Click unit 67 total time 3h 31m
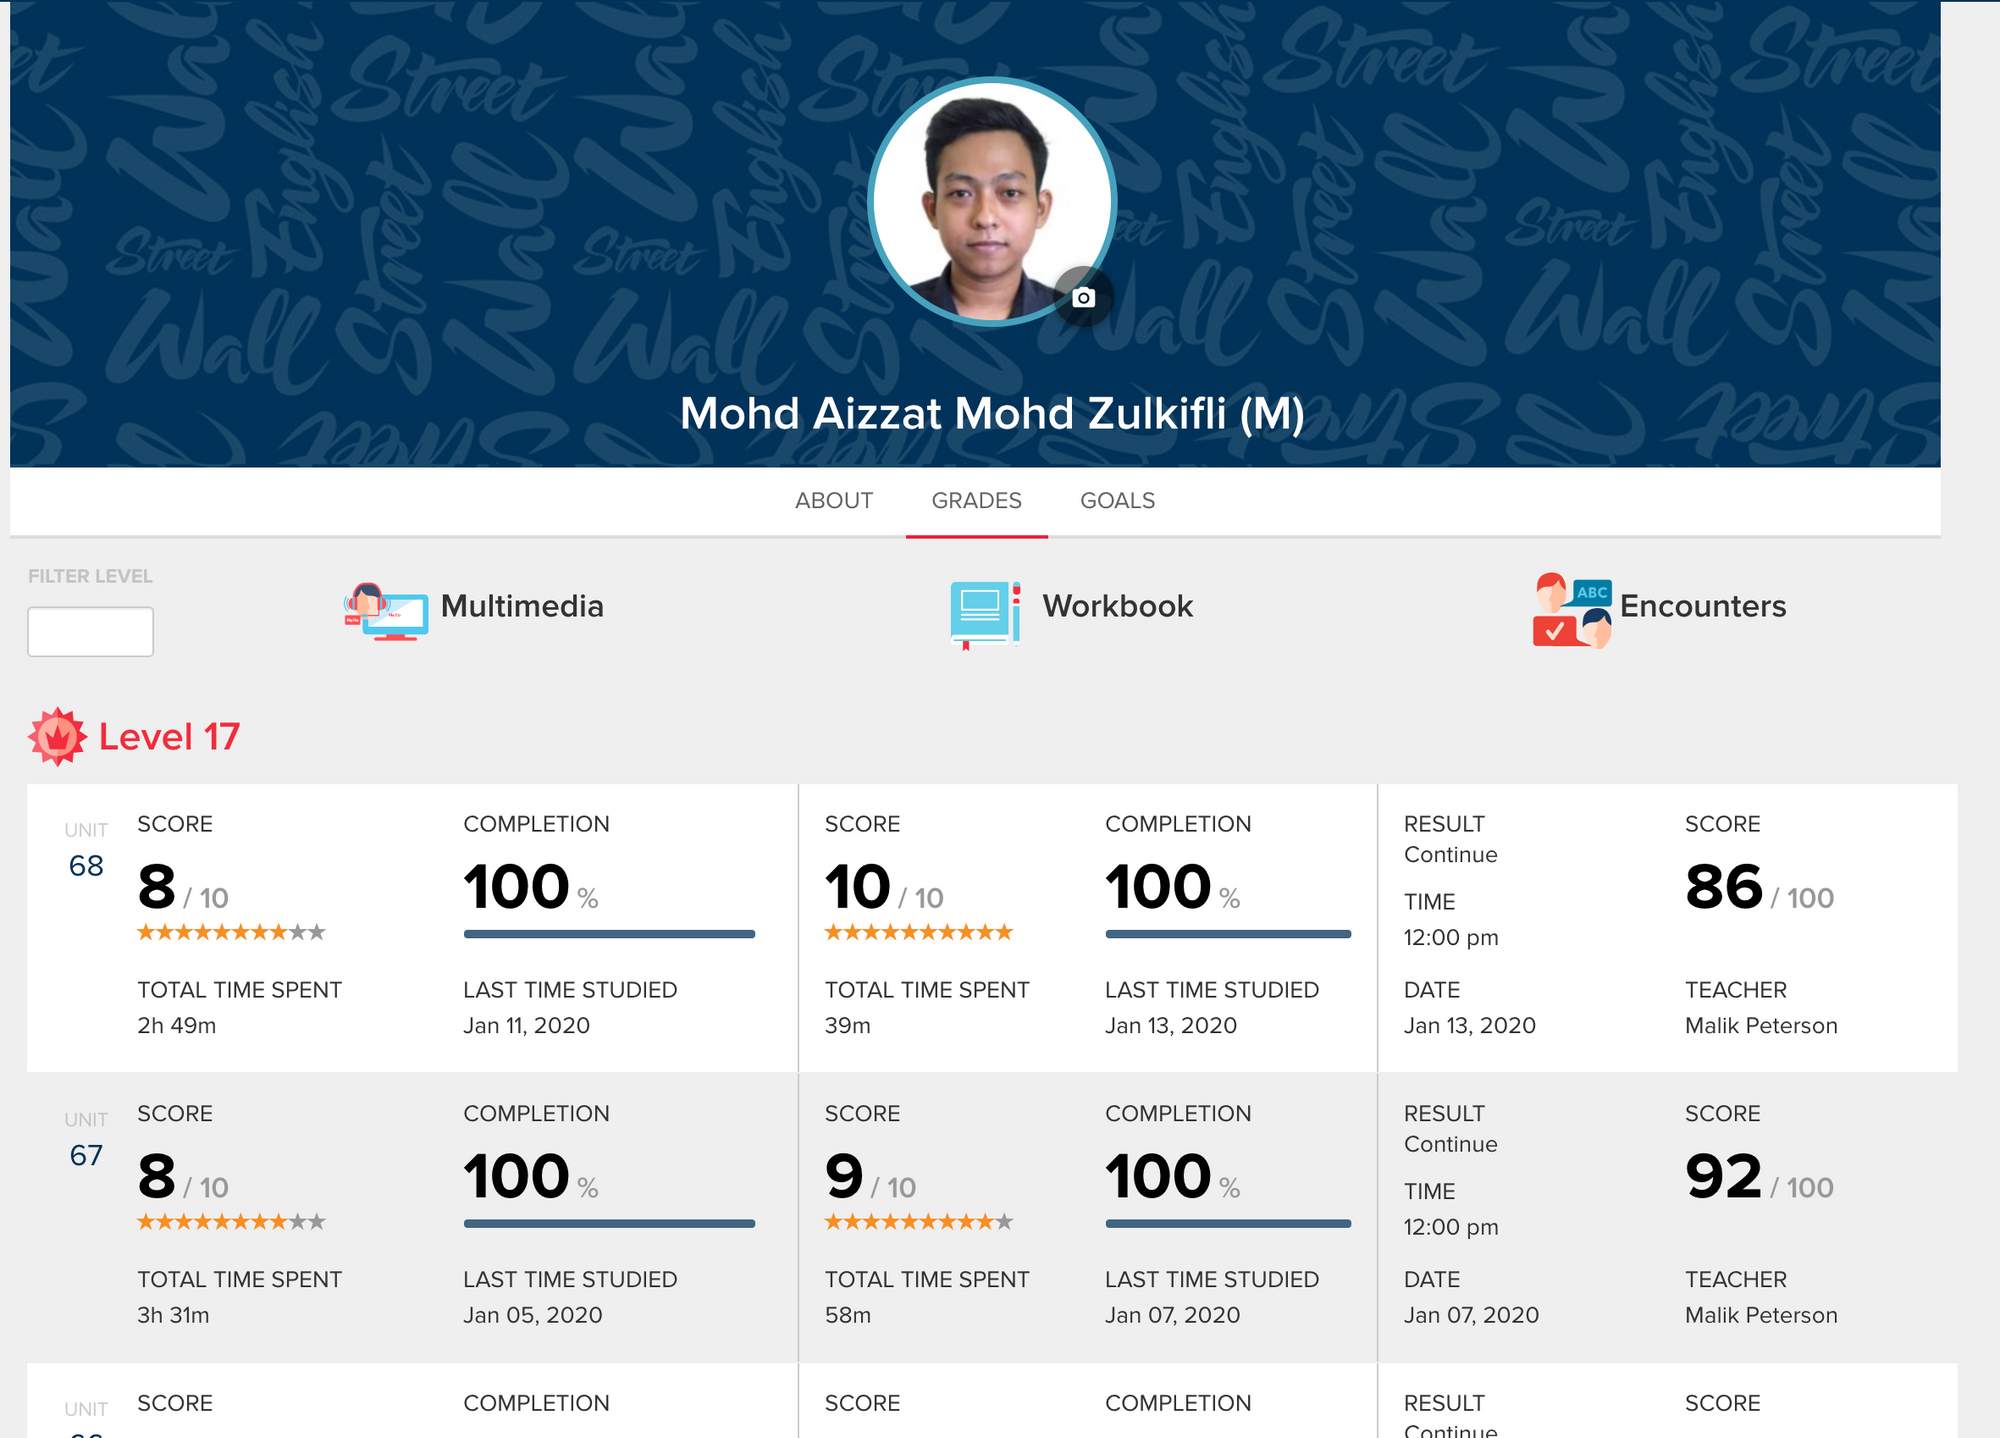 (x=173, y=1316)
